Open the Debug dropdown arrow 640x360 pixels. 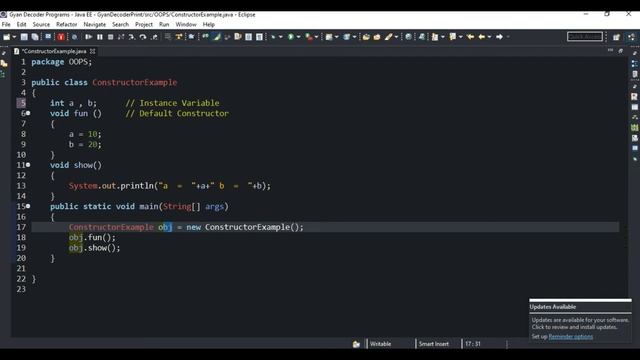click(280, 37)
